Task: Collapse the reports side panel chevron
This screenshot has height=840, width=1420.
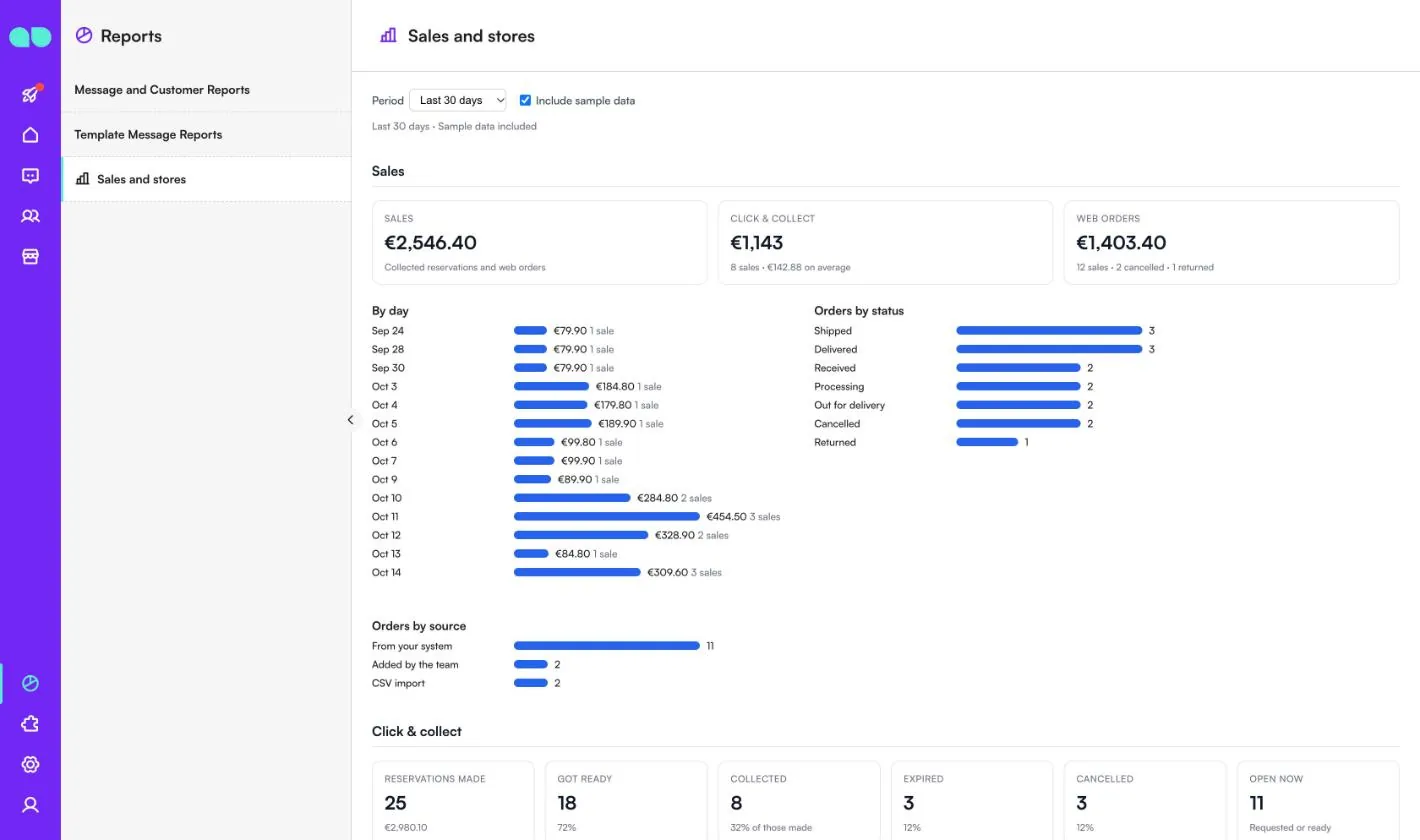Action: (x=350, y=420)
